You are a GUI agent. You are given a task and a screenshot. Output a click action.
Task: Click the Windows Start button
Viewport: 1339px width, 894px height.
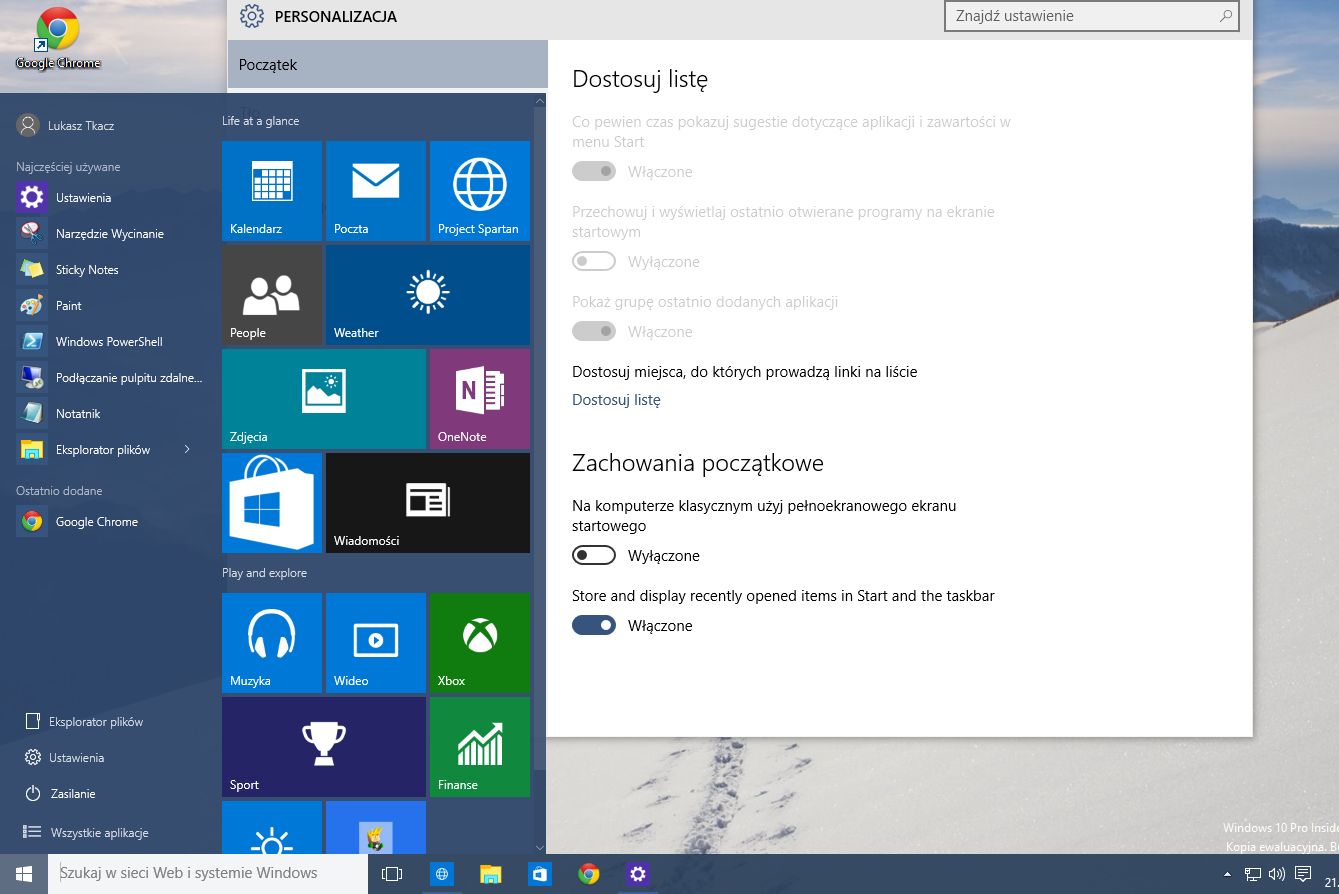tap(24, 874)
